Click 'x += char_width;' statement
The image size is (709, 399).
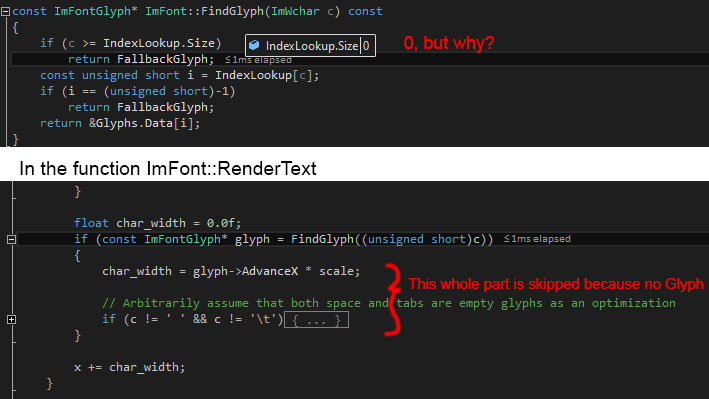coord(129,367)
